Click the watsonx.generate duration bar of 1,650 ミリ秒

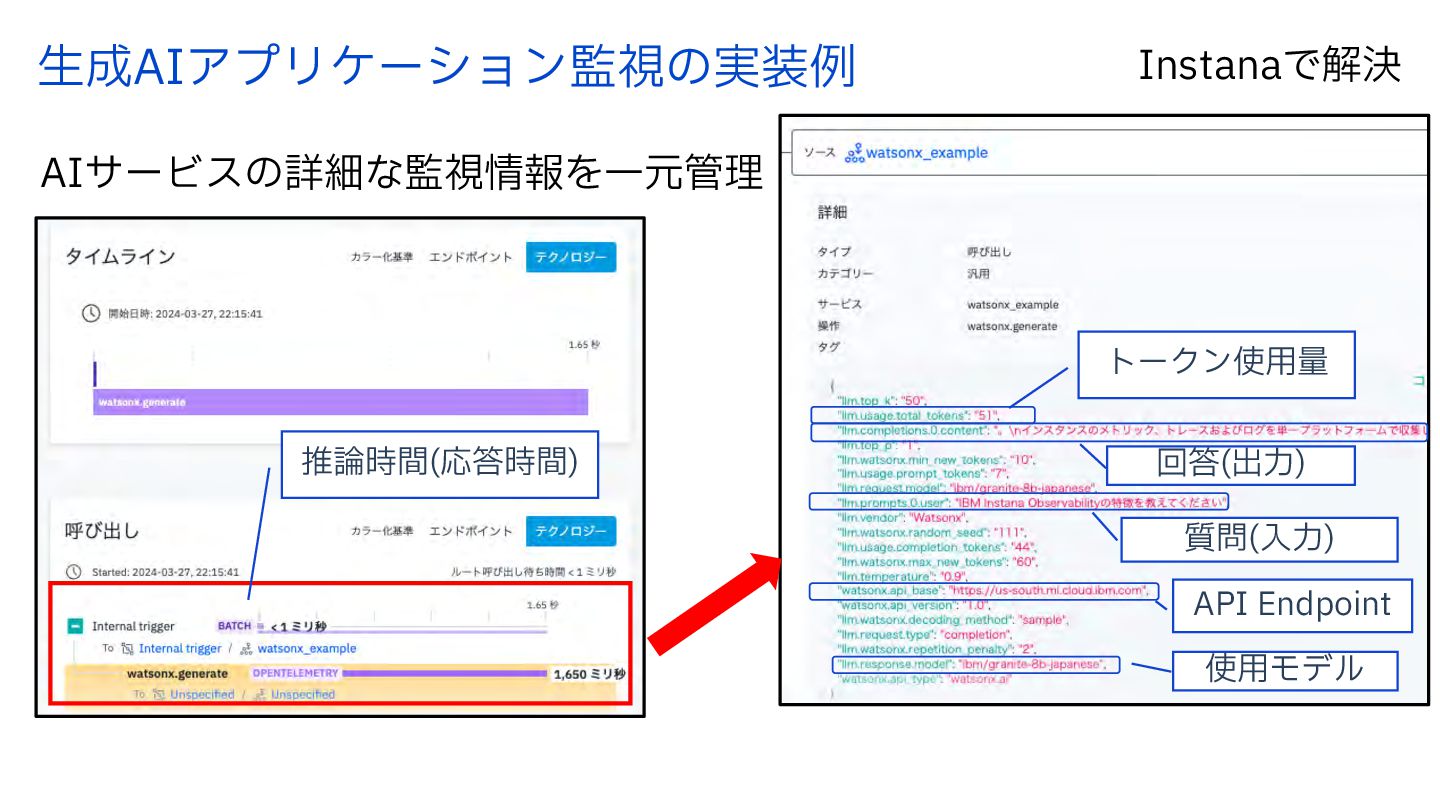pos(444,673)
